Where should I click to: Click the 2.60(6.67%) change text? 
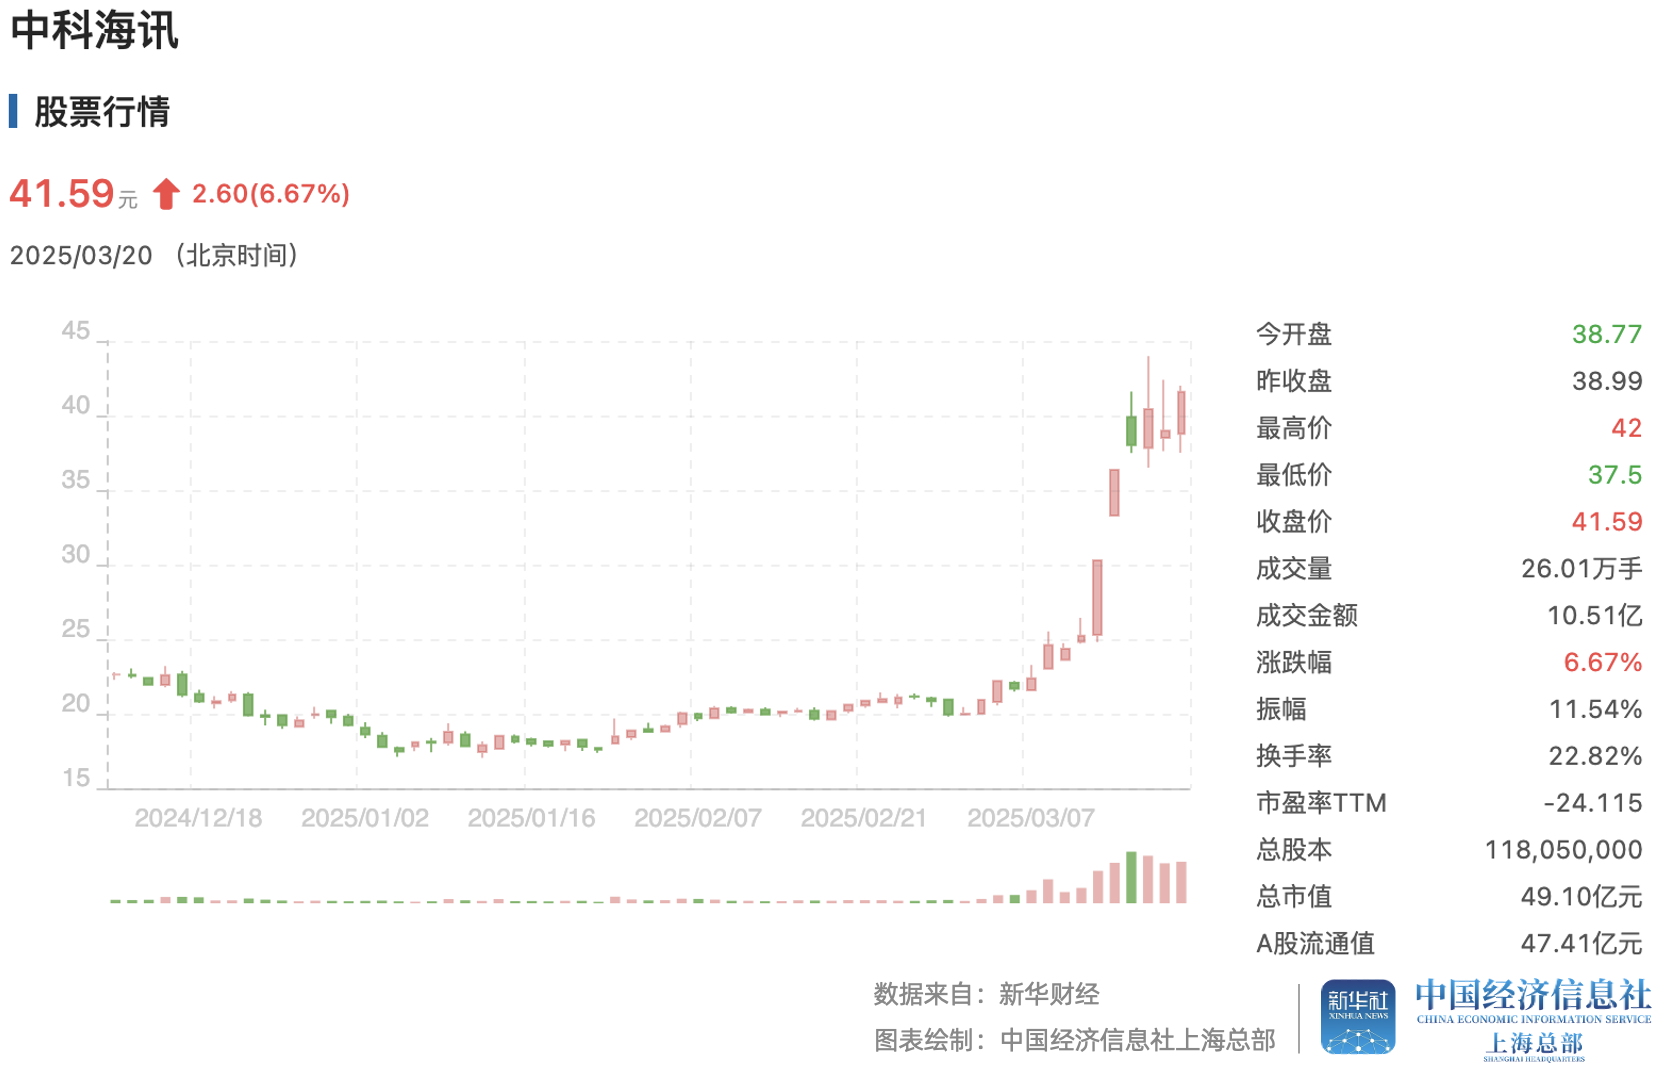coord(271,193)
